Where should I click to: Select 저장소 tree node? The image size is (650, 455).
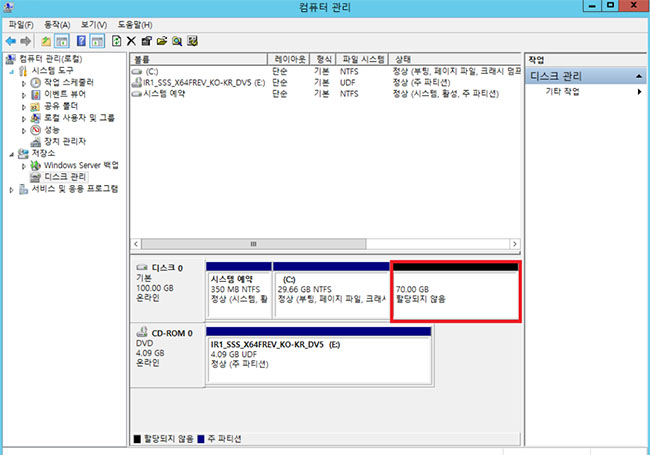[x=43, y=153]
